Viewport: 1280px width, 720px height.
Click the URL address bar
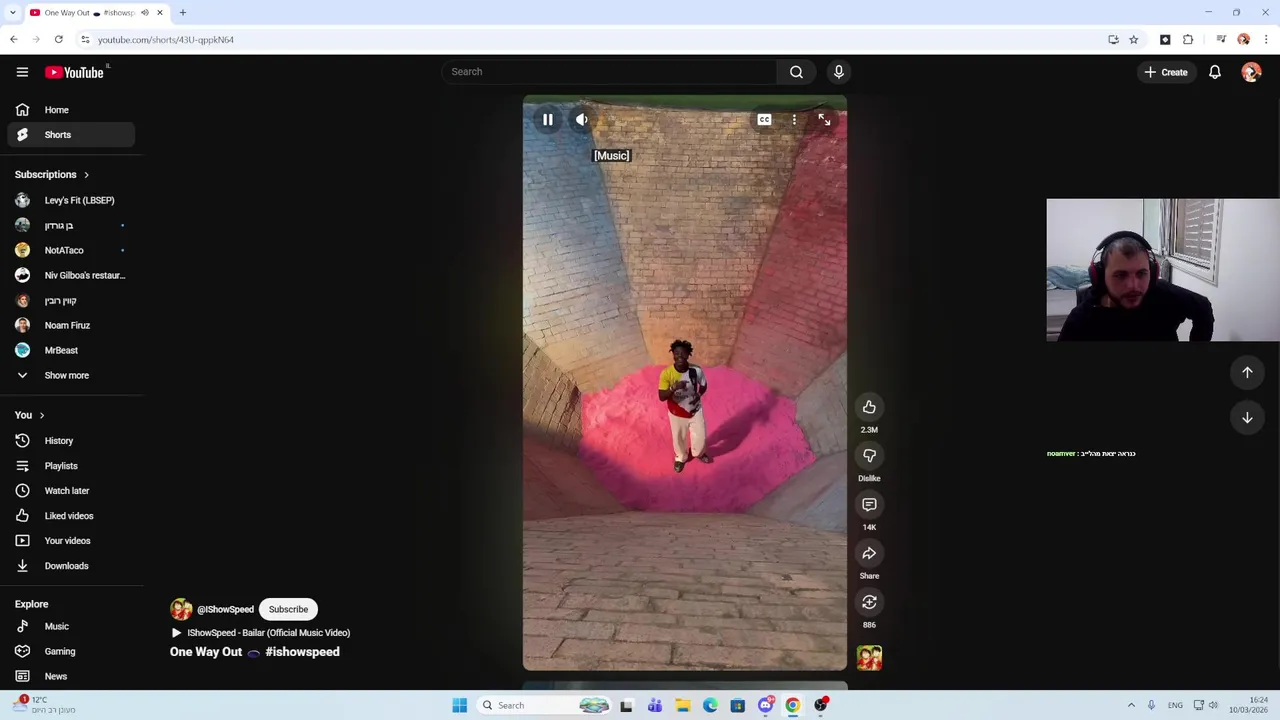click(x=590, y=40)
